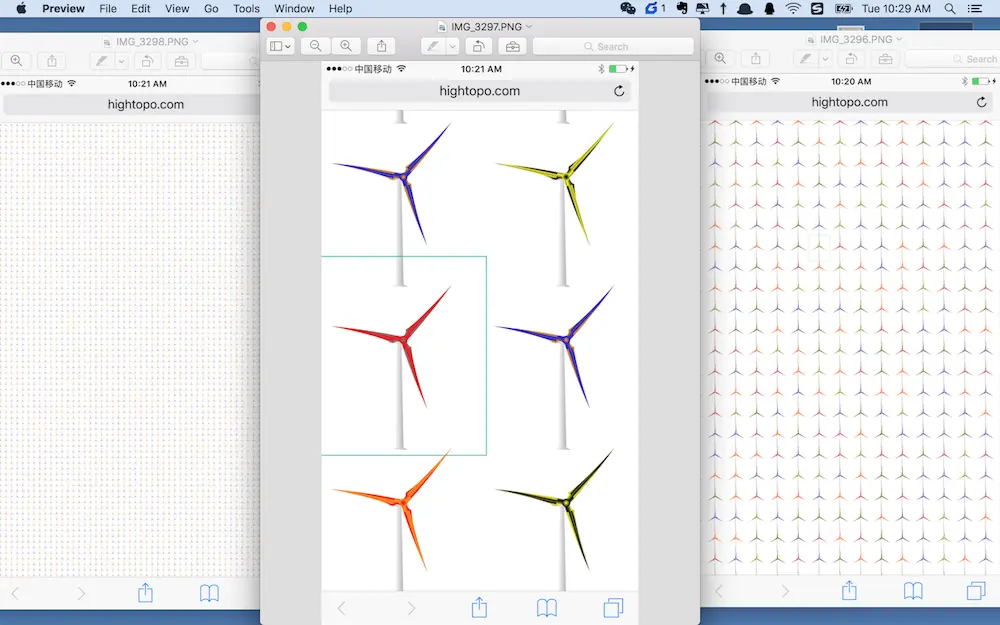Click the bookmarks book icon in IMG_3296.PNG

coord(913,591)
